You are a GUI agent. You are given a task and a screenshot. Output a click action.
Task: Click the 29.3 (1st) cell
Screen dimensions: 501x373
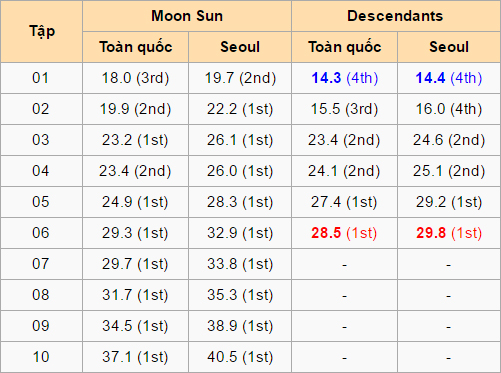[135, 233]
